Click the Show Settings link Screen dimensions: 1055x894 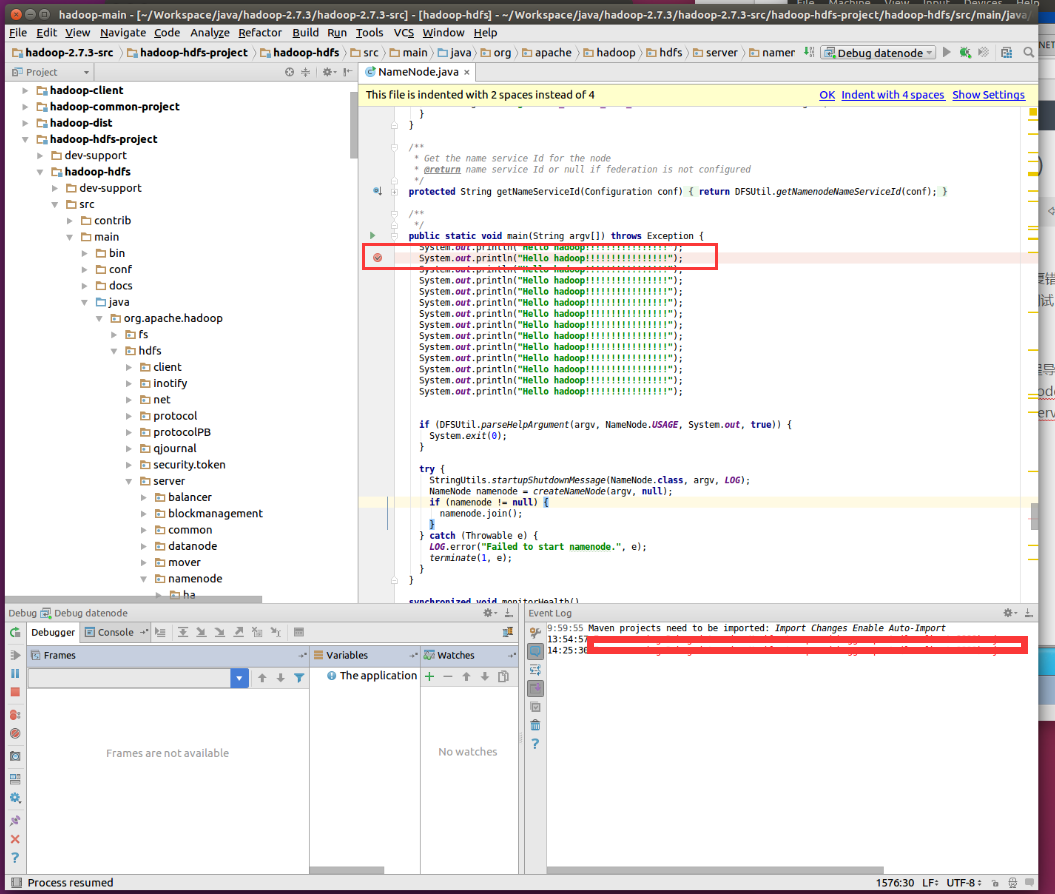988,95
